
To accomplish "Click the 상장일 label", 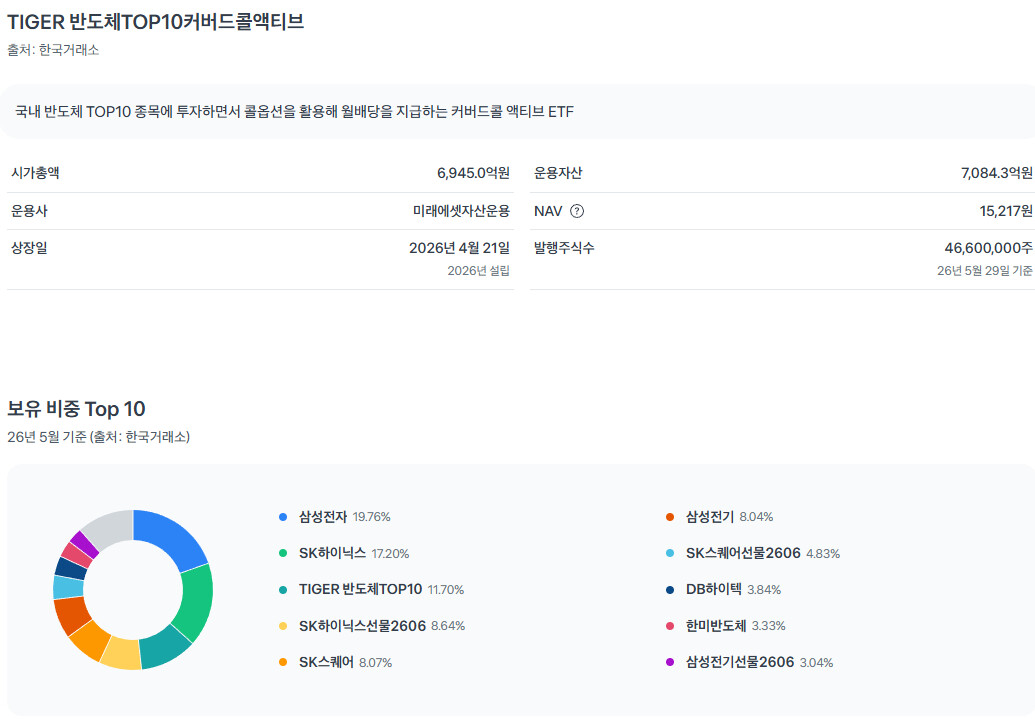I will click(x=29, y=248).
